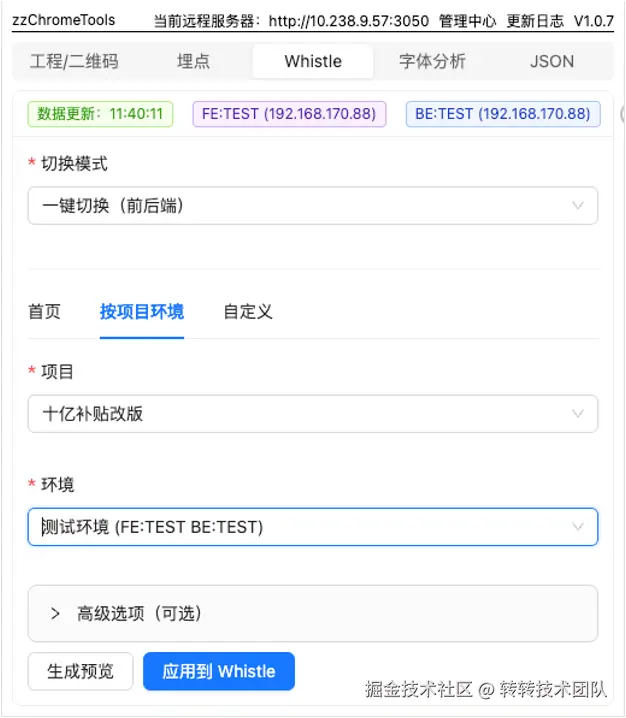626x718 pixels.
Task: Apply settings with 应用到 Whistle button
Action: pyautogui.click(x=218, y=671)
